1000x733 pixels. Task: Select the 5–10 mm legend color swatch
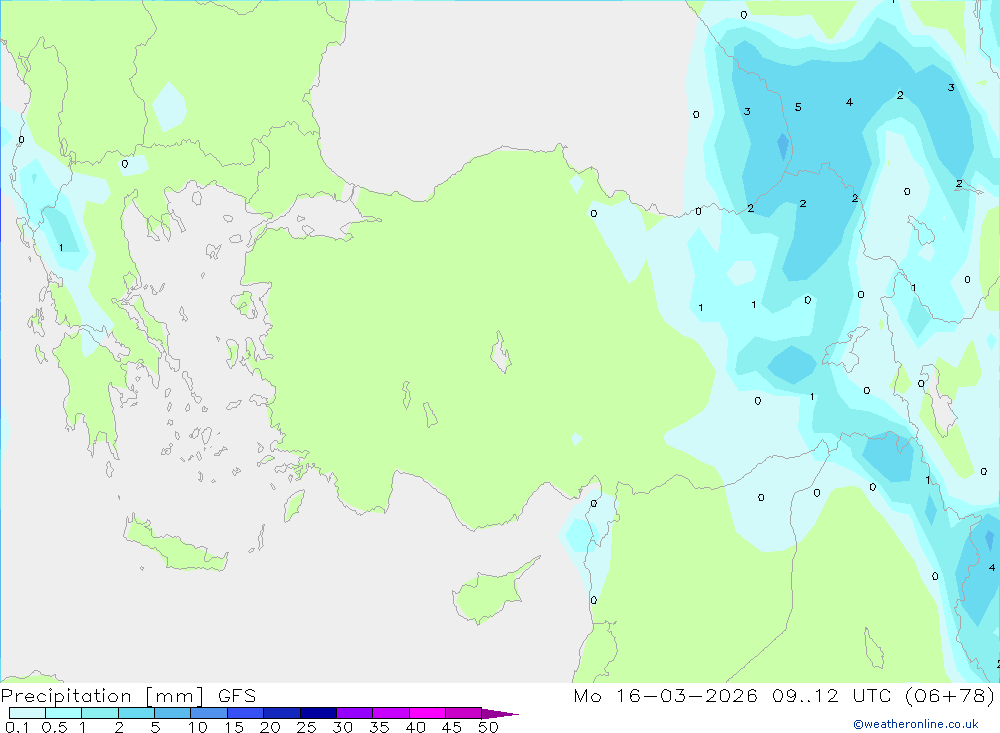172,713
